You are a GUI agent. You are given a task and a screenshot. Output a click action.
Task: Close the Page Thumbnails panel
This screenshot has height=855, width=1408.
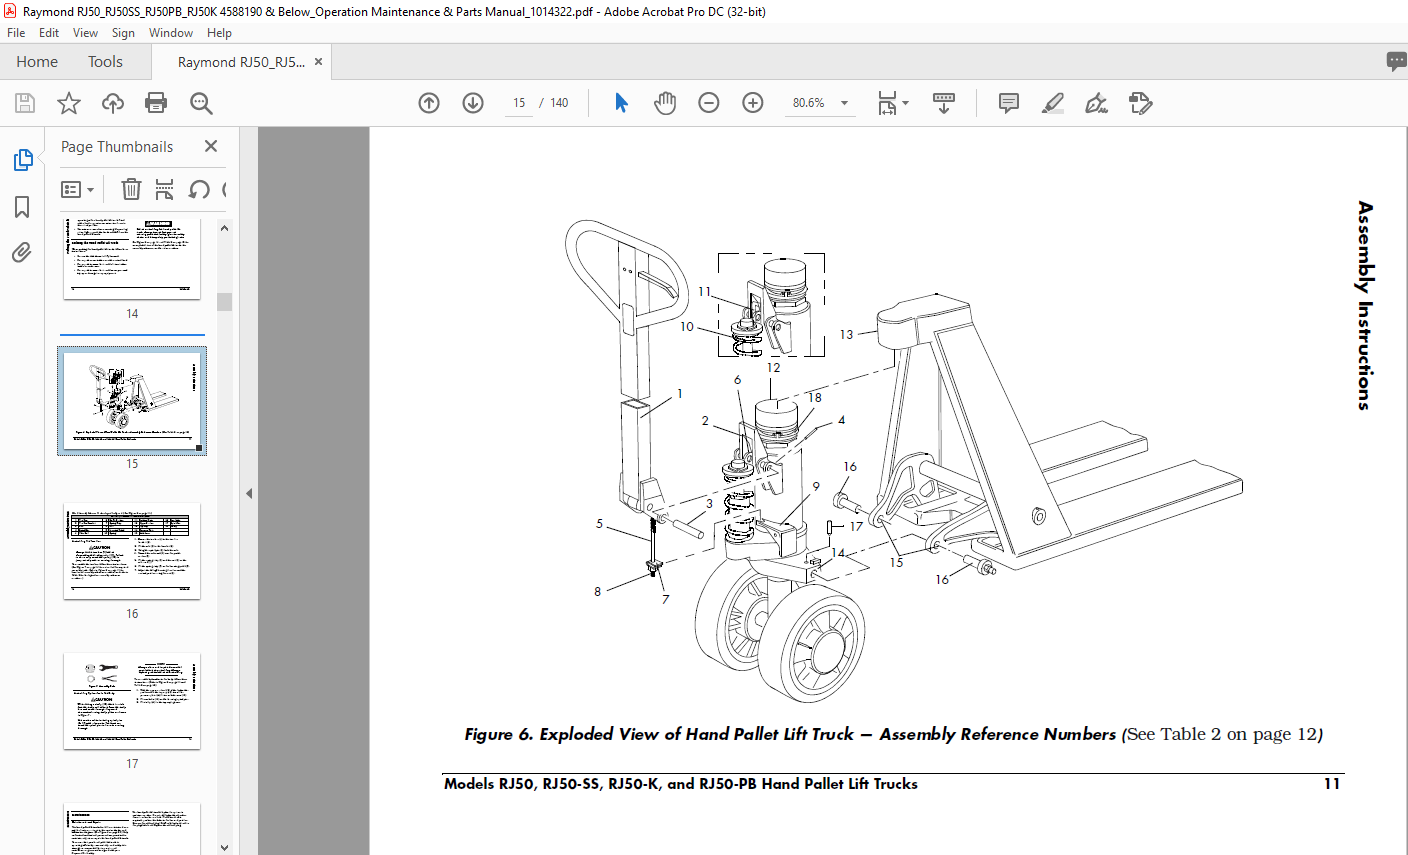(x=211, y=146)
